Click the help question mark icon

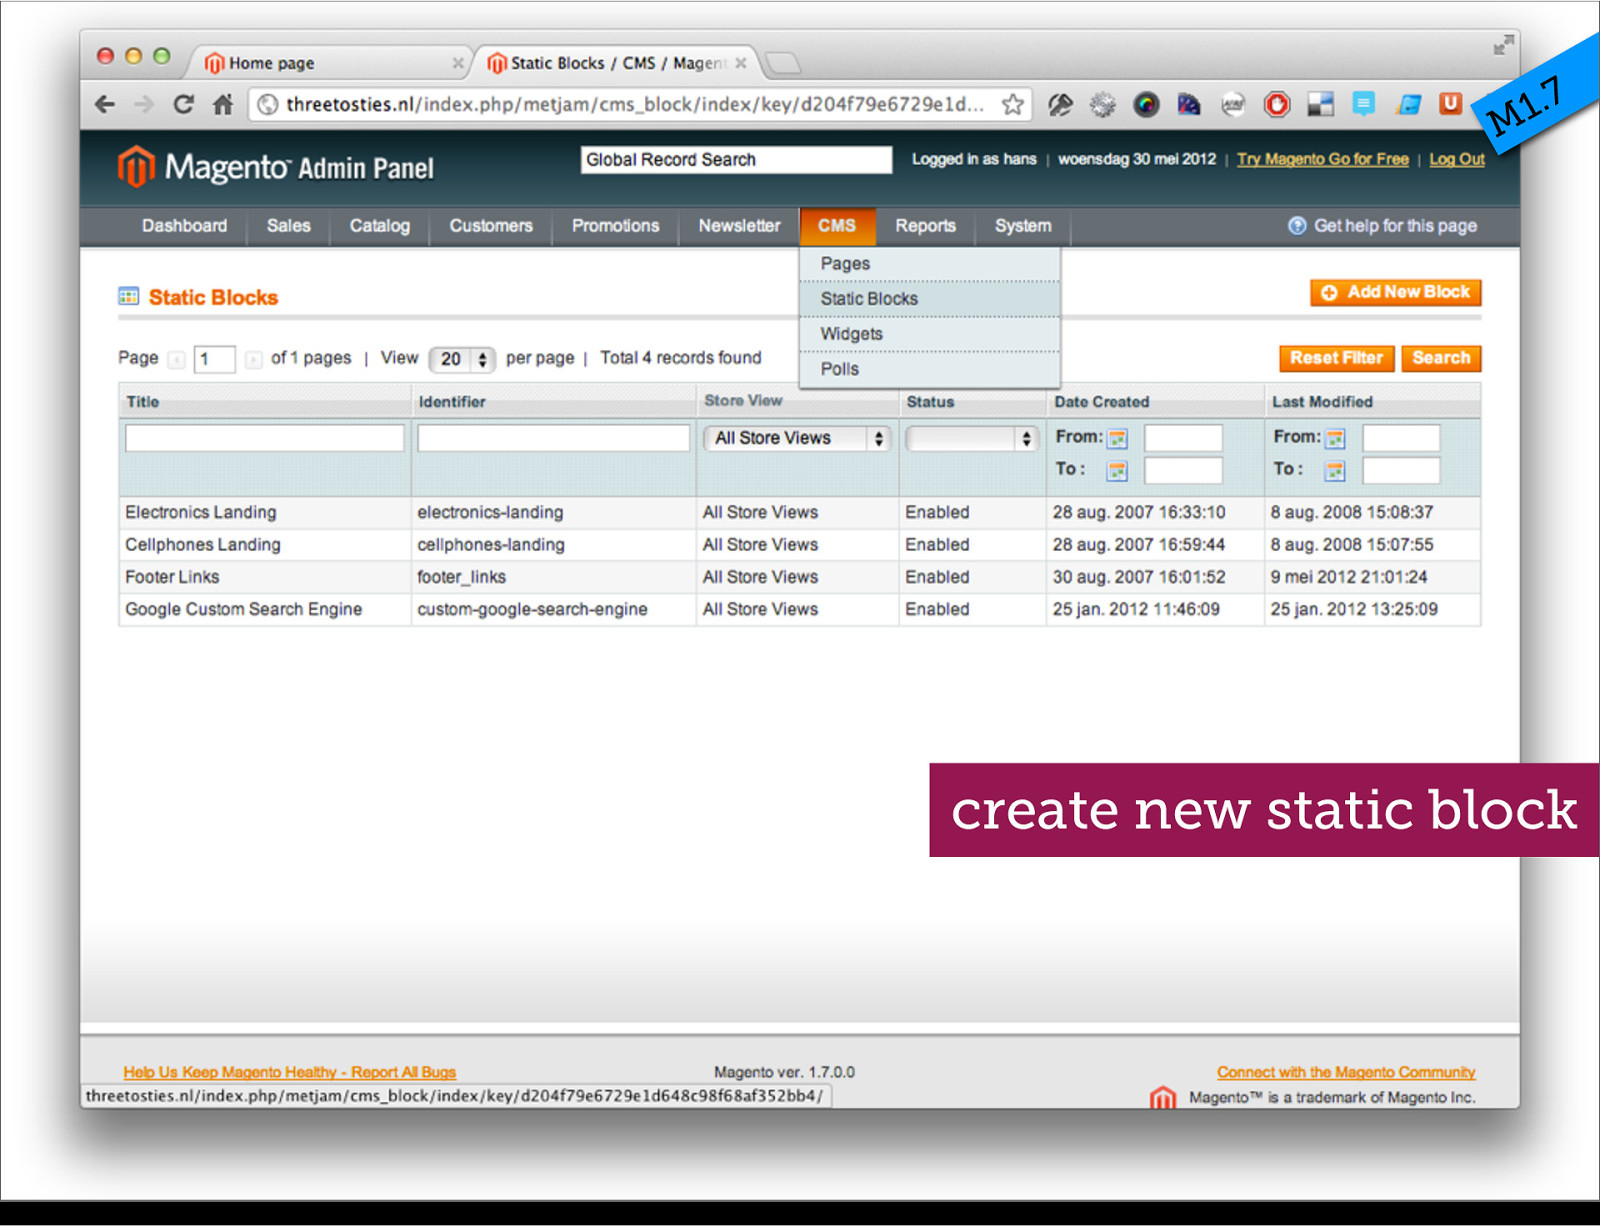1297,226
